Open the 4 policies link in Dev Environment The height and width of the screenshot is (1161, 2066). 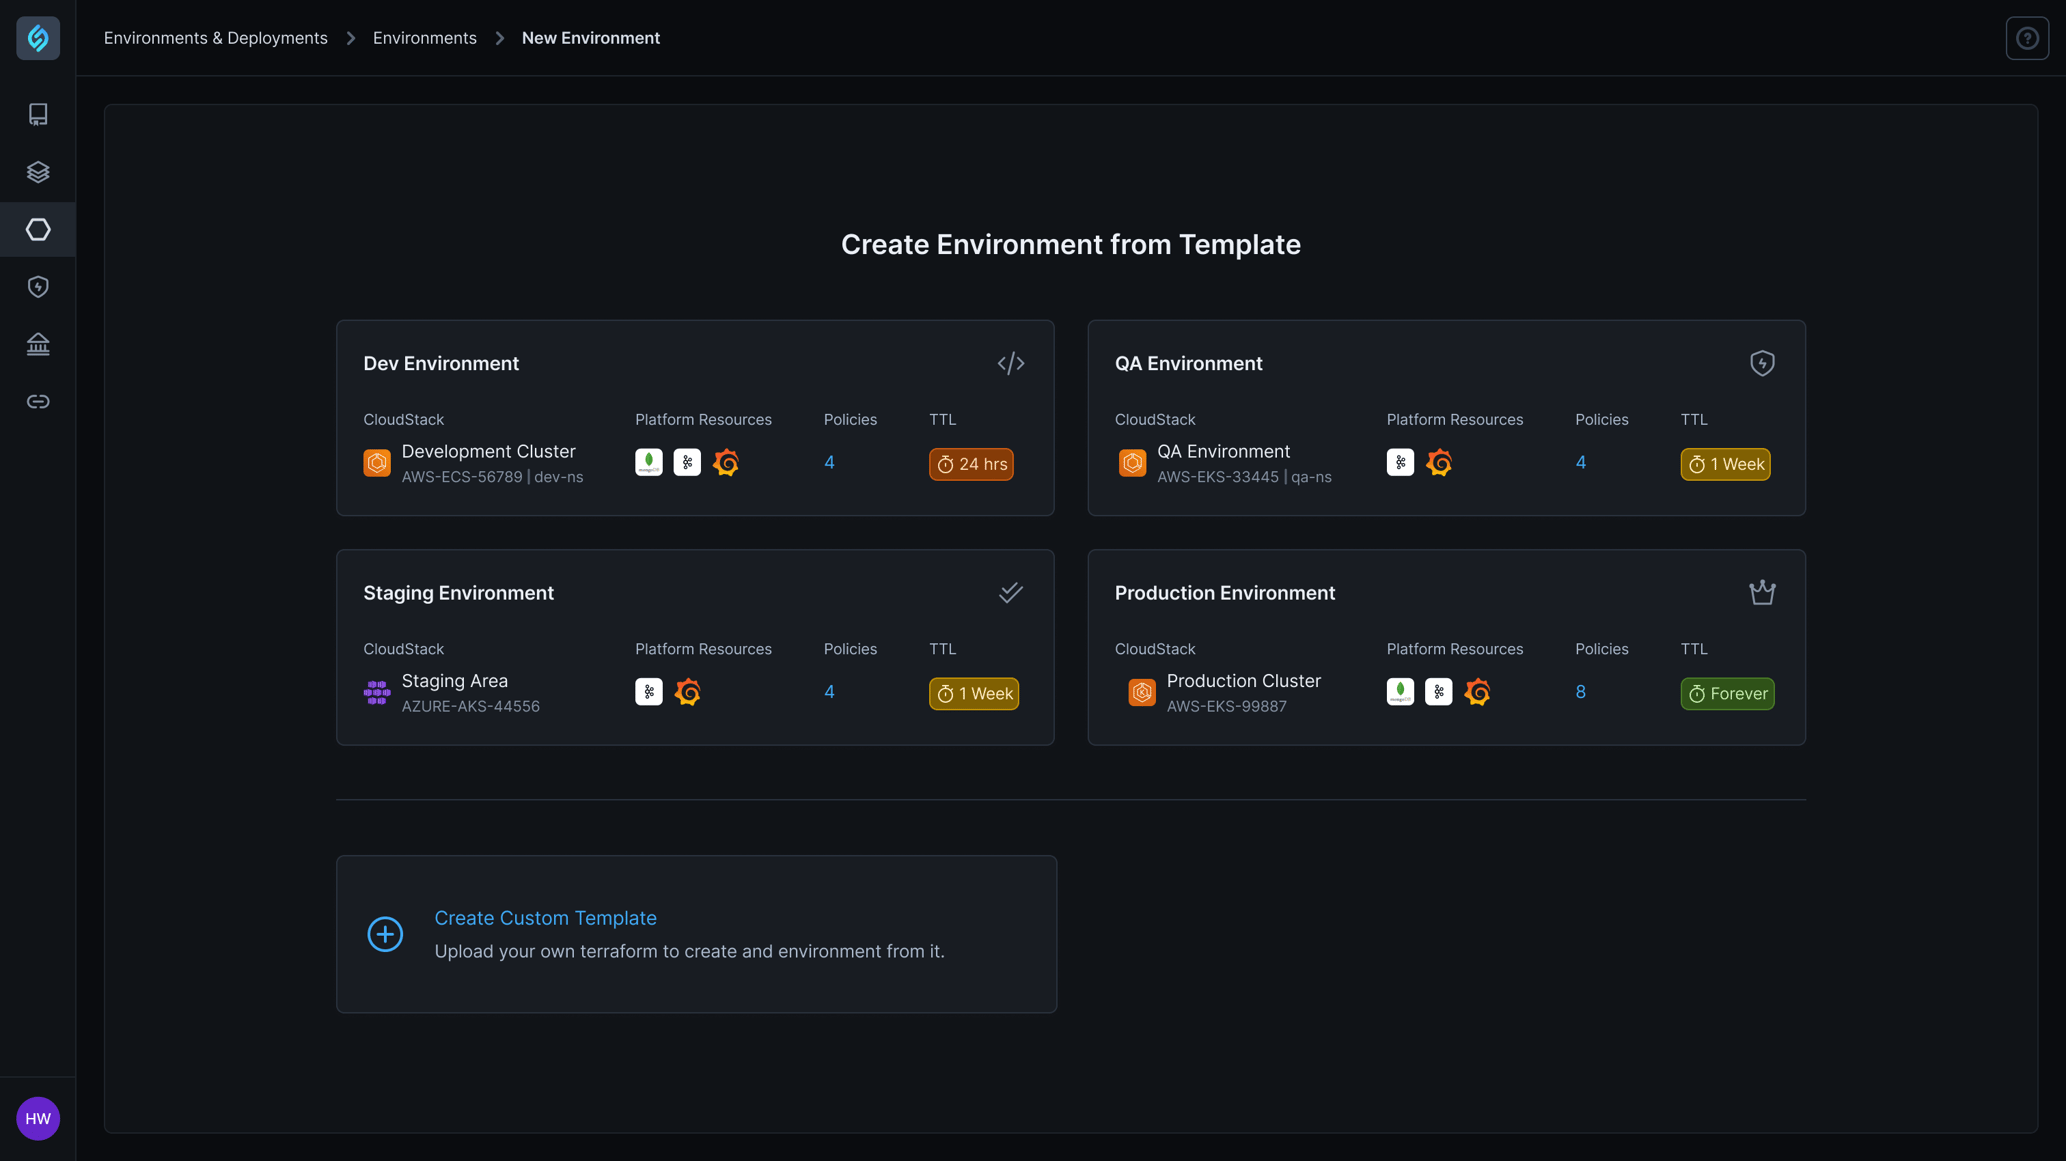pyautogui.click(x=829, y=462)
